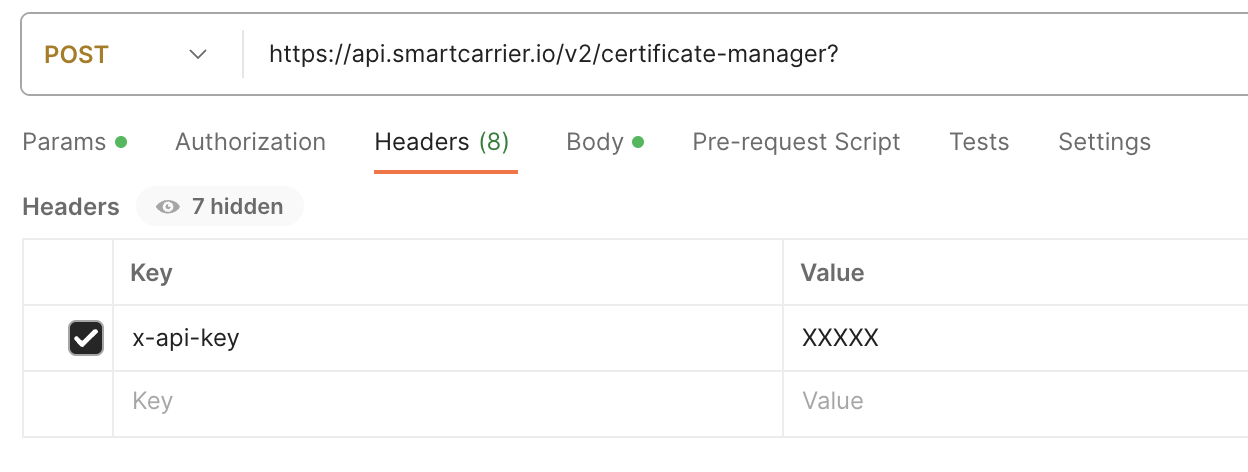Open the Pre-request Script tab
Screen dimensions: 1248x472
tap(796, 142)
